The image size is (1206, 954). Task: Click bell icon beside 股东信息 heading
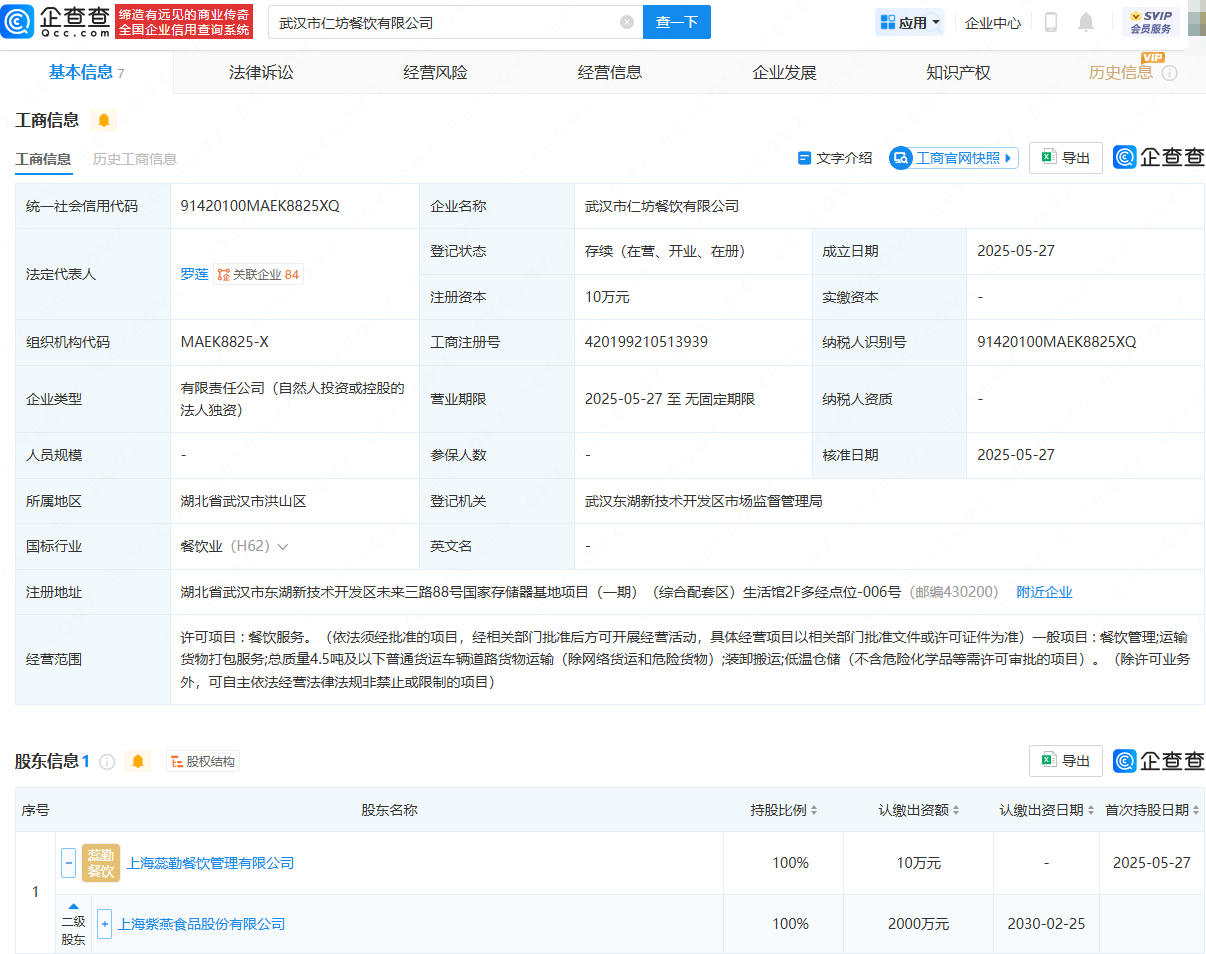(x=138, y=762)
